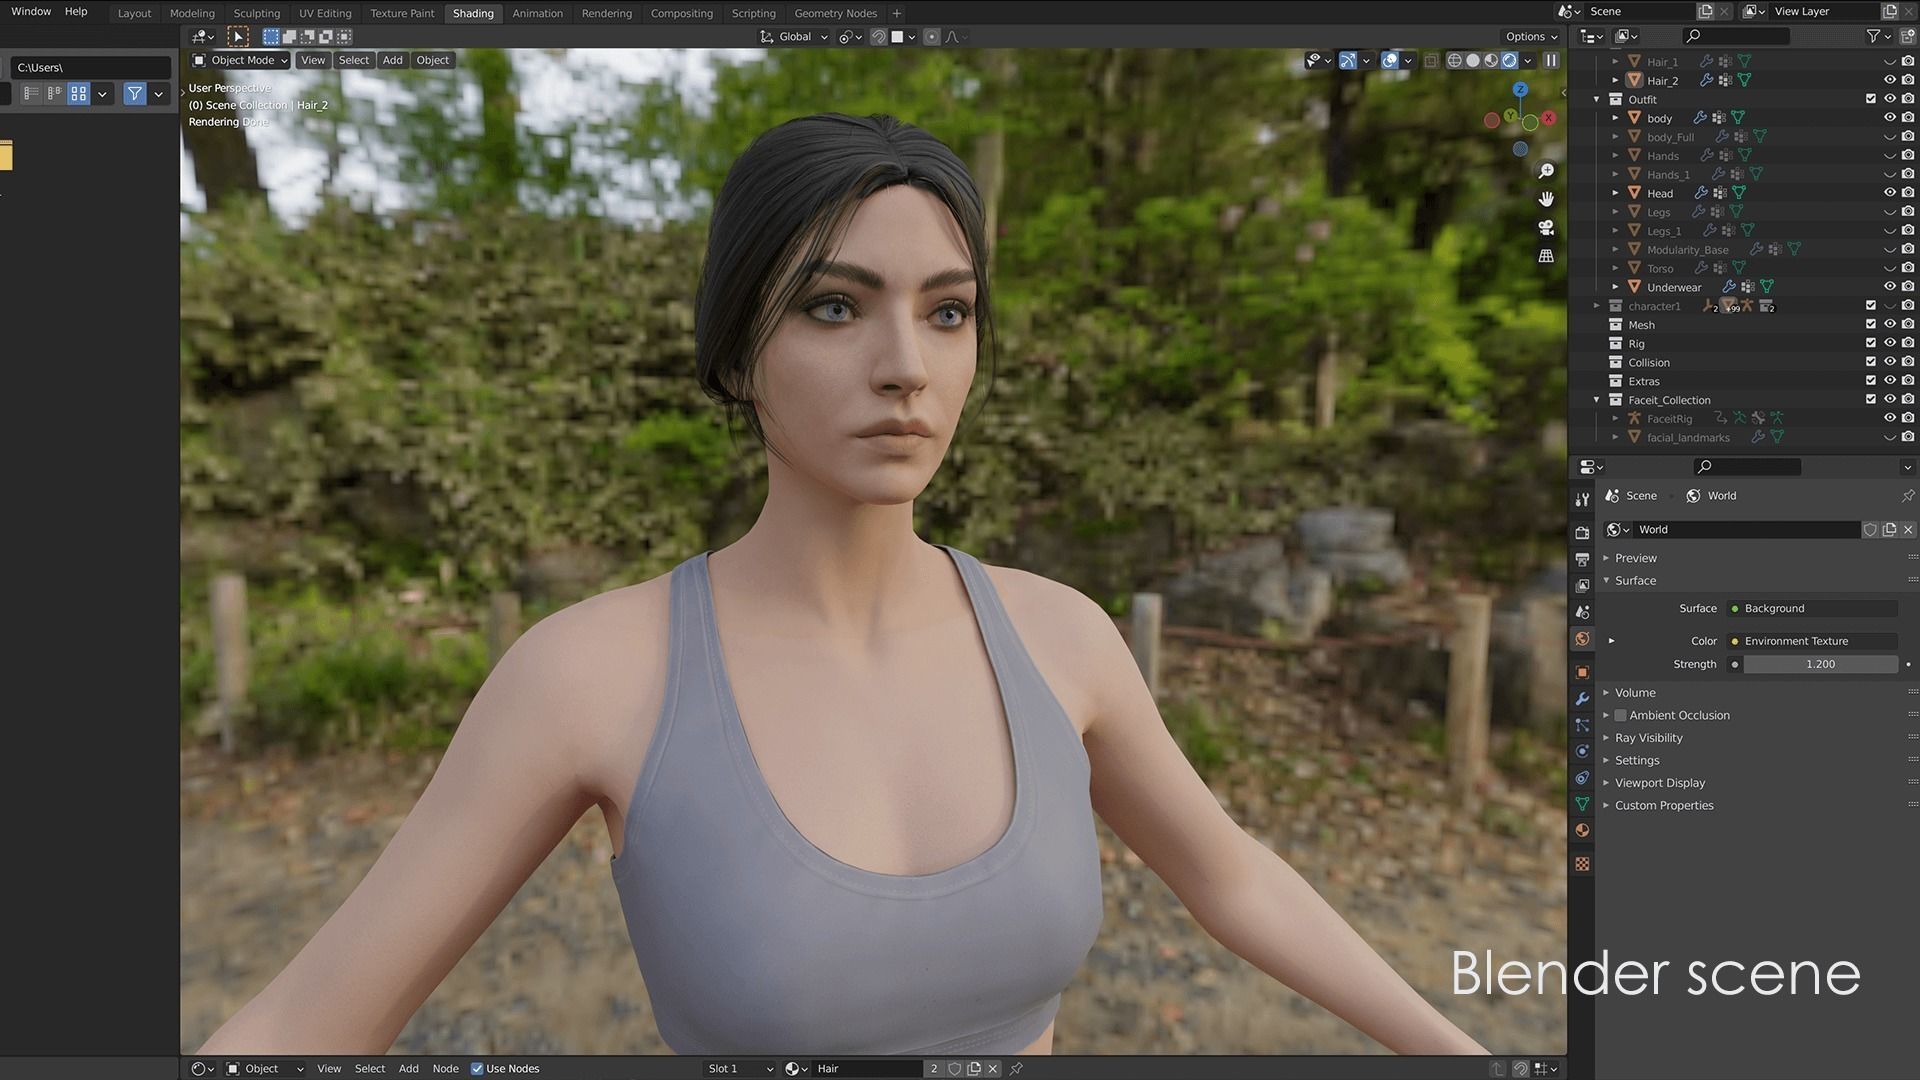1920x1080 pixels.
Task: Open the Material properties tab icon
Action: (x=1582, y=831)
